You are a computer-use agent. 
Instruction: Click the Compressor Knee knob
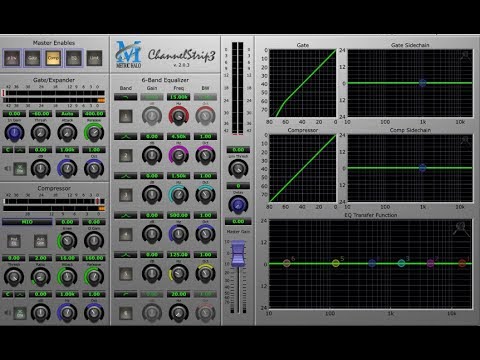(67, 241)
